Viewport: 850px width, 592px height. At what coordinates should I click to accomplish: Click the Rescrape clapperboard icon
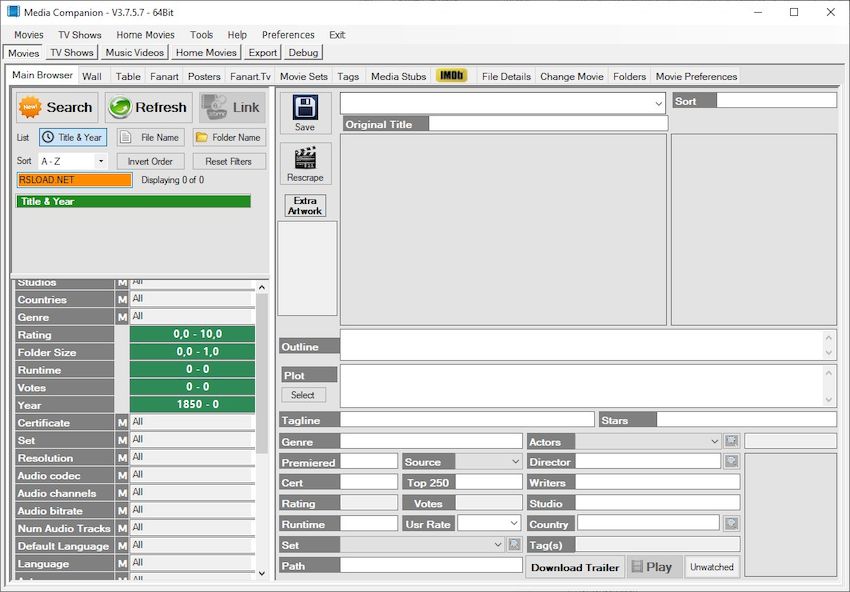(305, 158)
